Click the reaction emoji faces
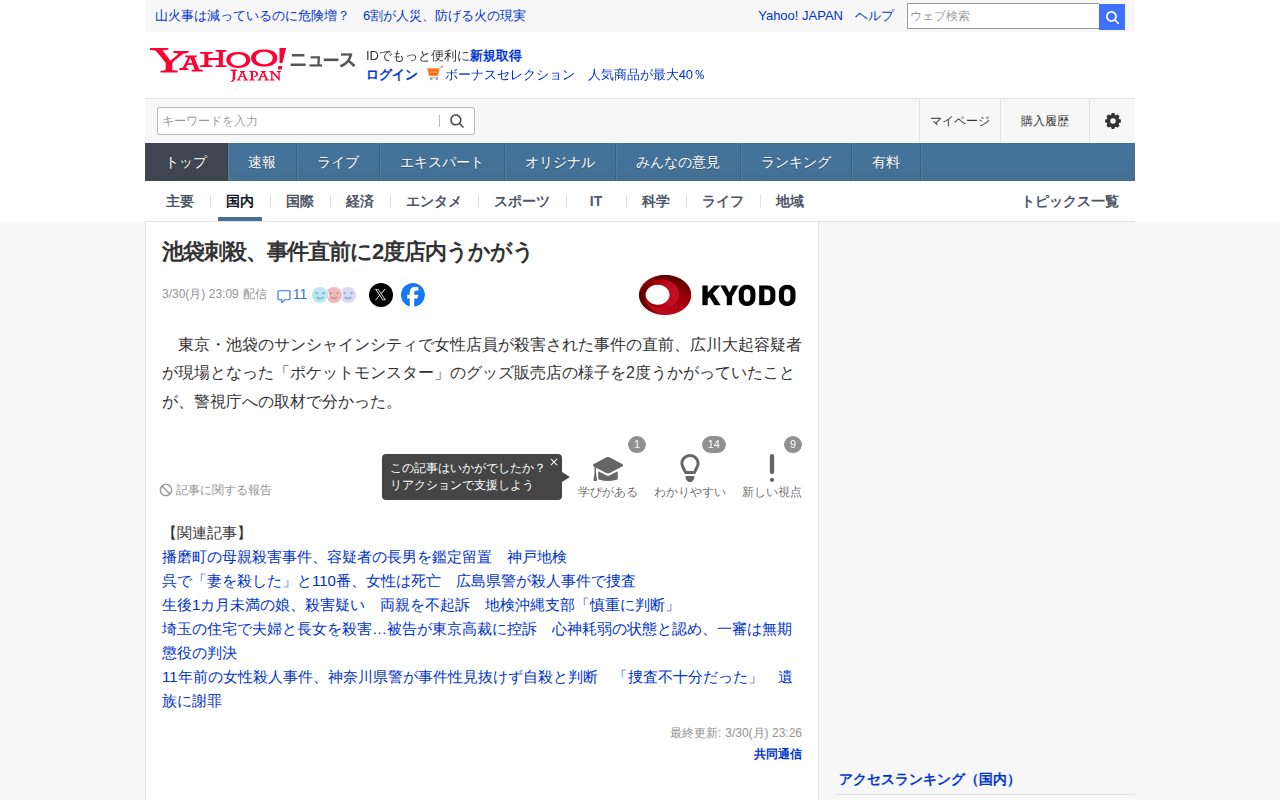Screen dimensions: 1280x800 pos(334,295)
